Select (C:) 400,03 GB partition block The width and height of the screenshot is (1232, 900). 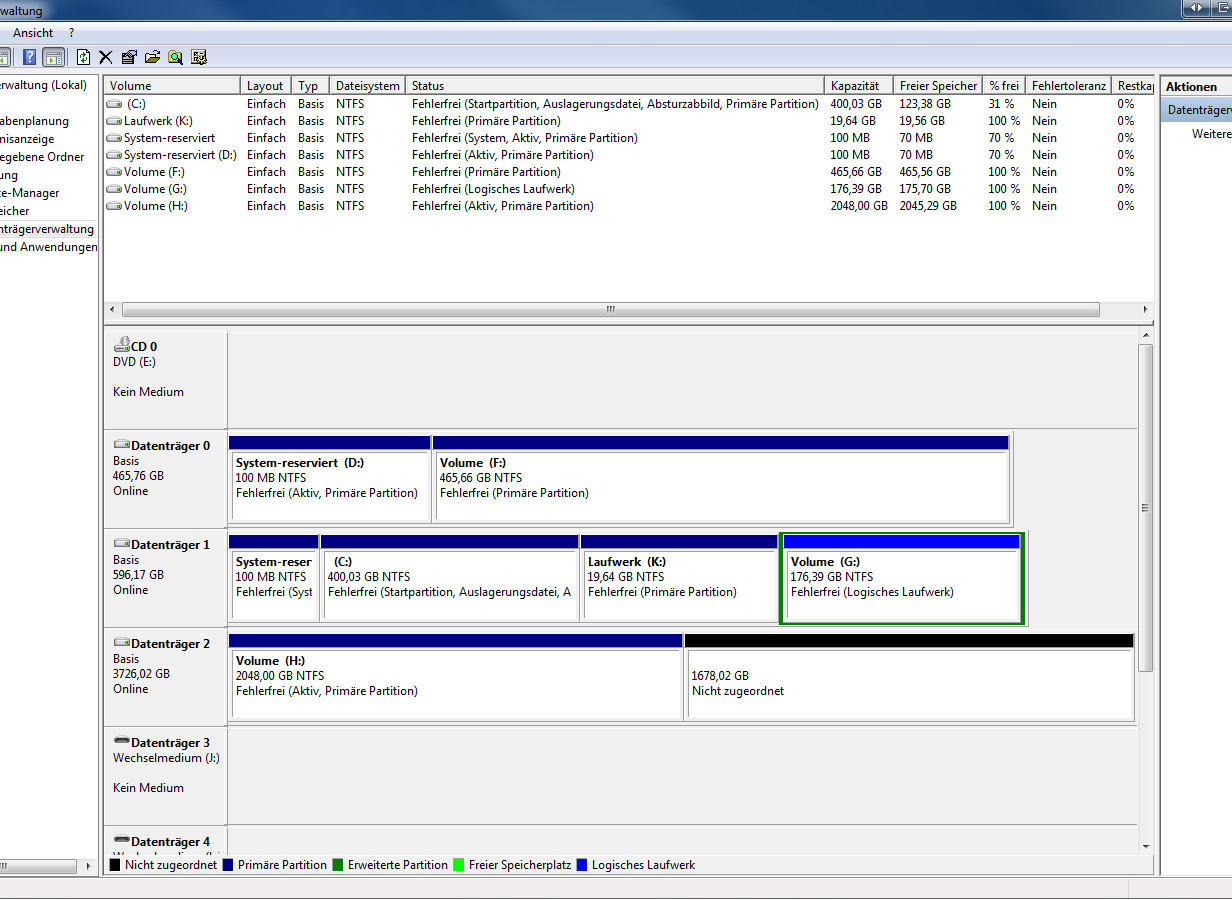tap(450, 578)
